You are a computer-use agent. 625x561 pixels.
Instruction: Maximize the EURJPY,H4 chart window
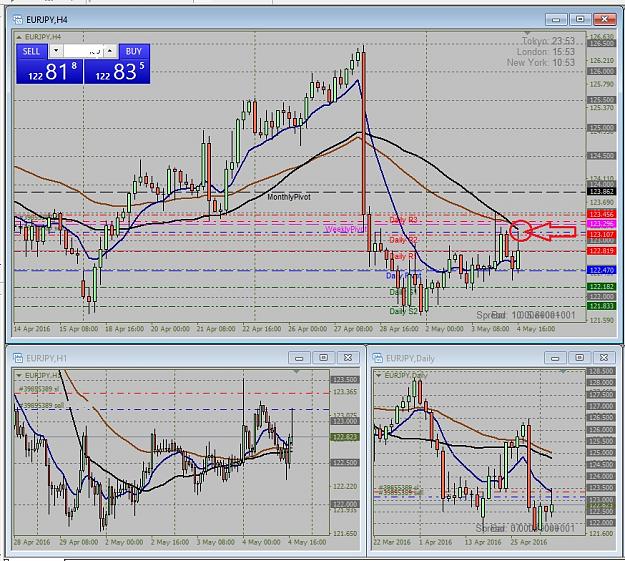pos(580,19)
